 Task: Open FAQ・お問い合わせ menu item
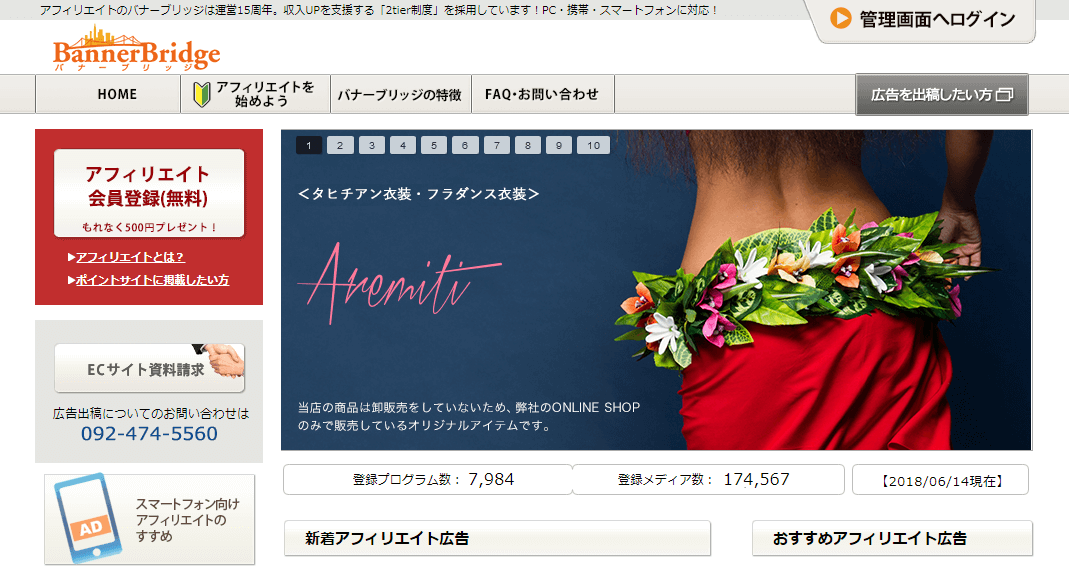(543, 94)
